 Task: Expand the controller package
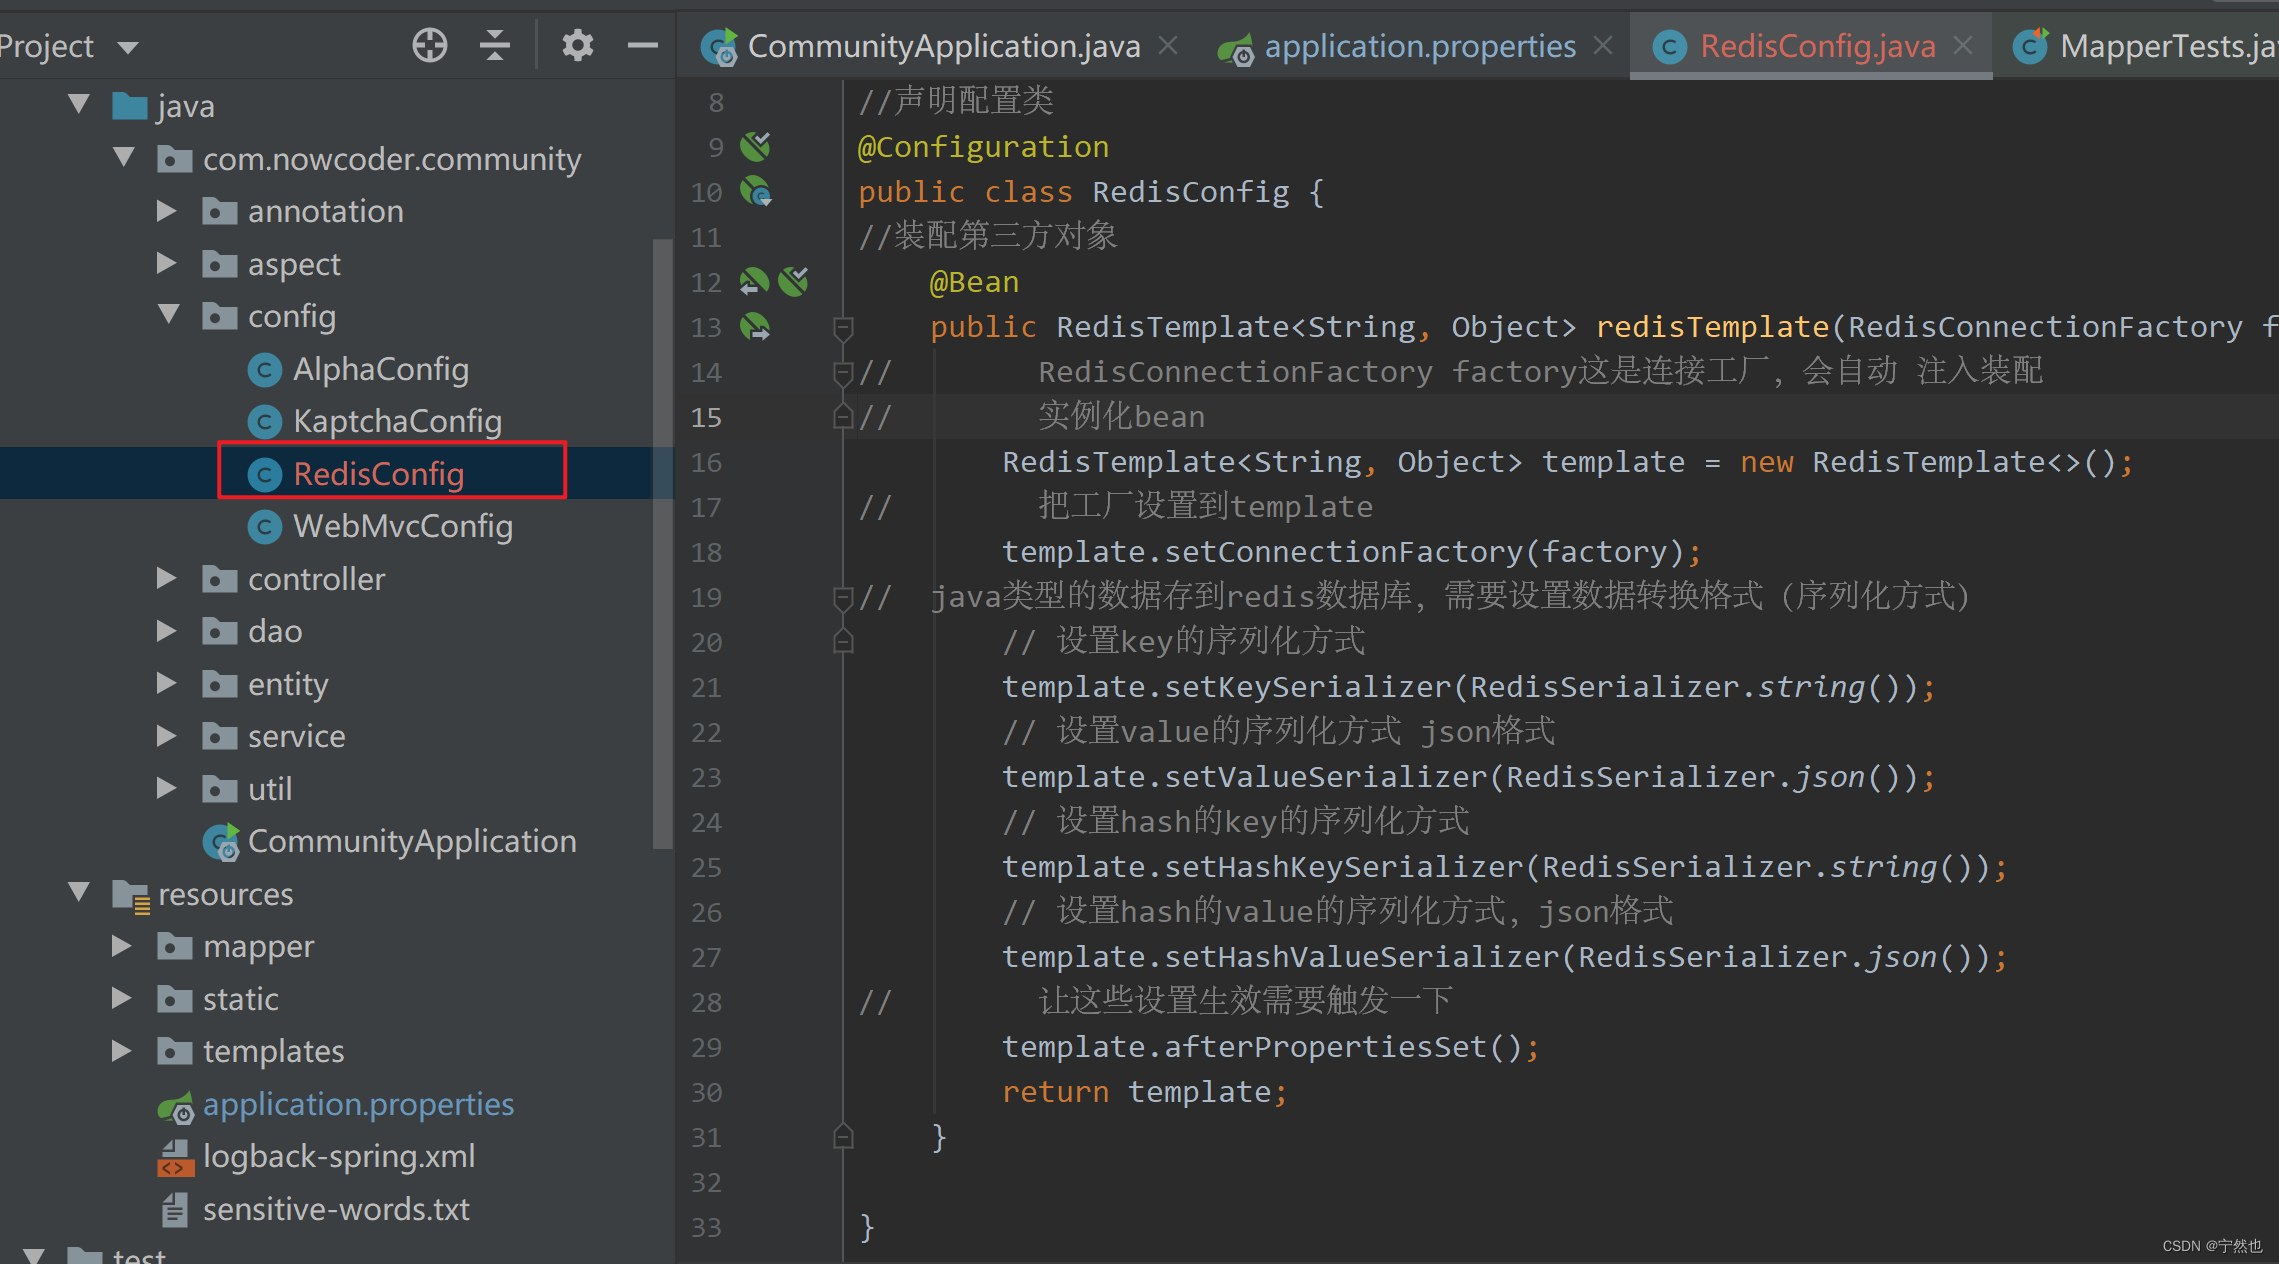(166, 578)
